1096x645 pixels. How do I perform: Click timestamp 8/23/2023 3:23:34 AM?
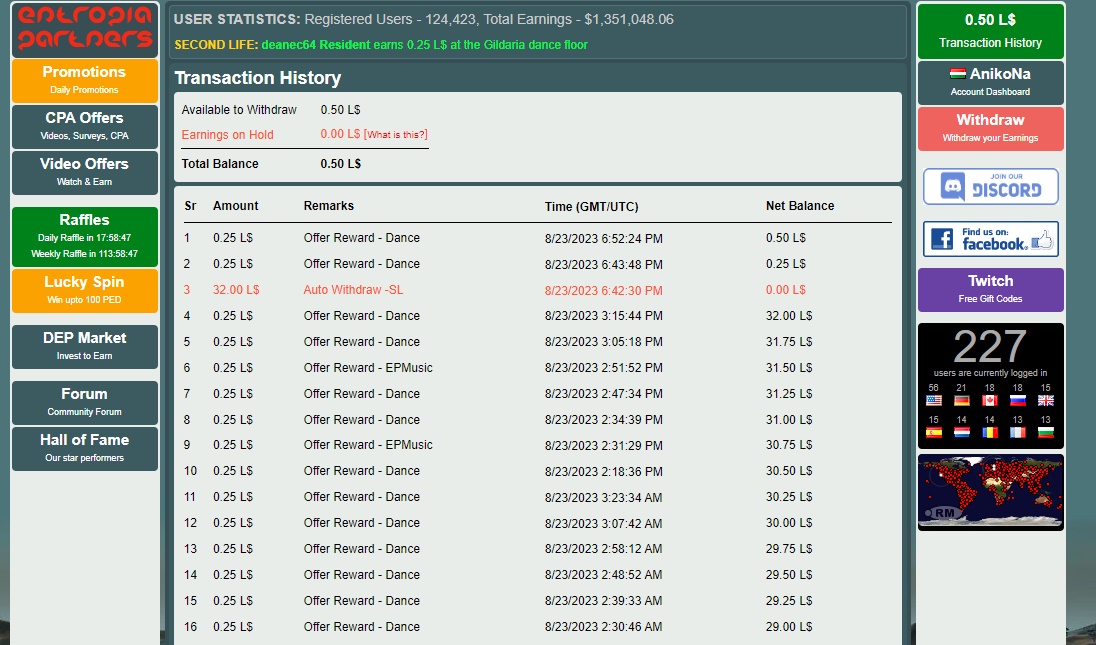[x=604, y=498]
